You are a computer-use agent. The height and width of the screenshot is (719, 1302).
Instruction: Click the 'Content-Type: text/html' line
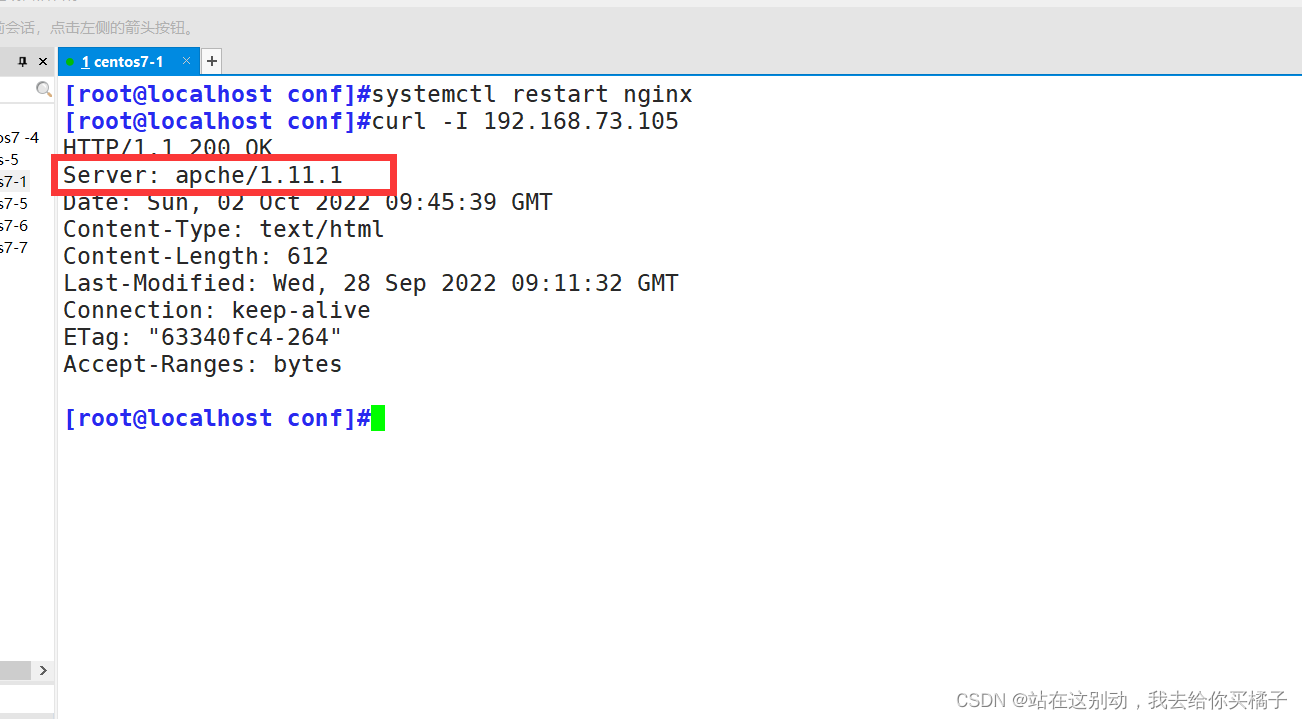[224, 229]
